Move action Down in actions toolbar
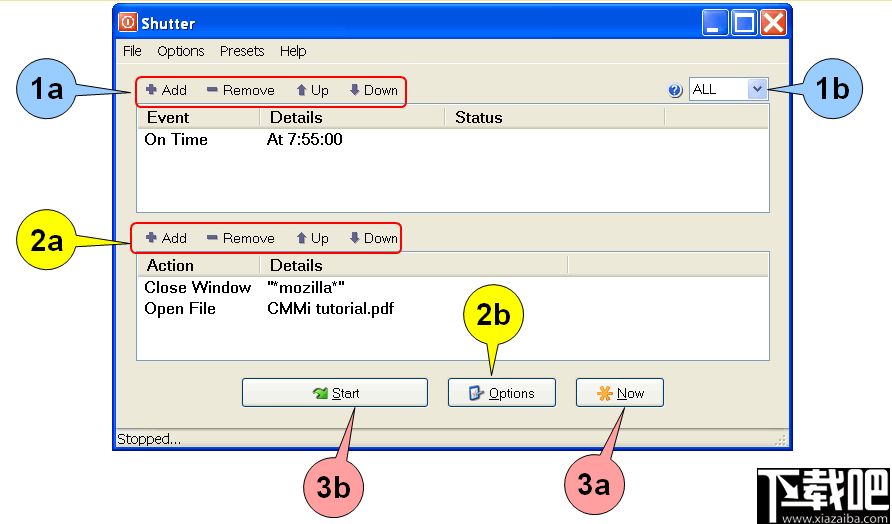The height and width of the screenshot is (524, 892). coord(373,238)
